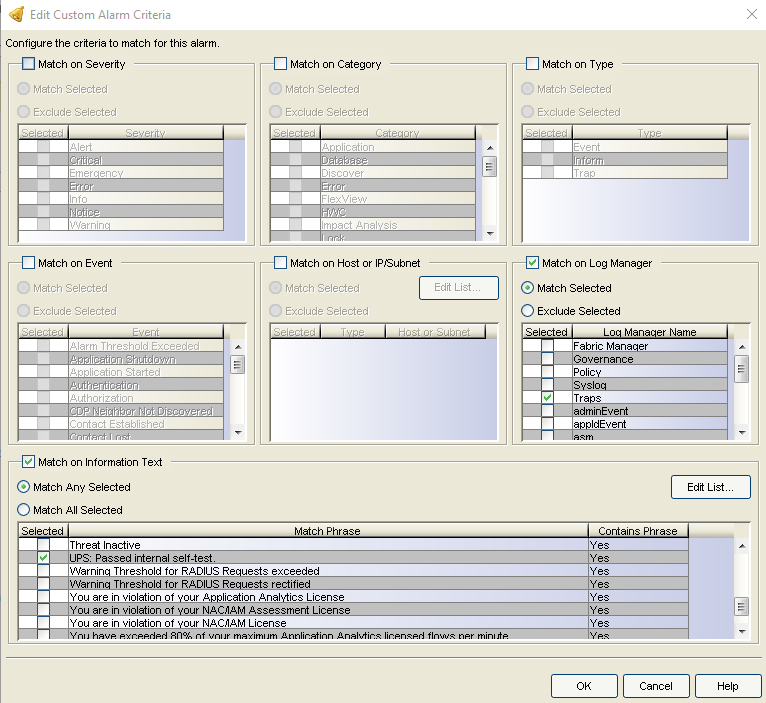
Task: Uncheck UPS: Passed internal self-test phrase
Action: (x=43, y=557)
